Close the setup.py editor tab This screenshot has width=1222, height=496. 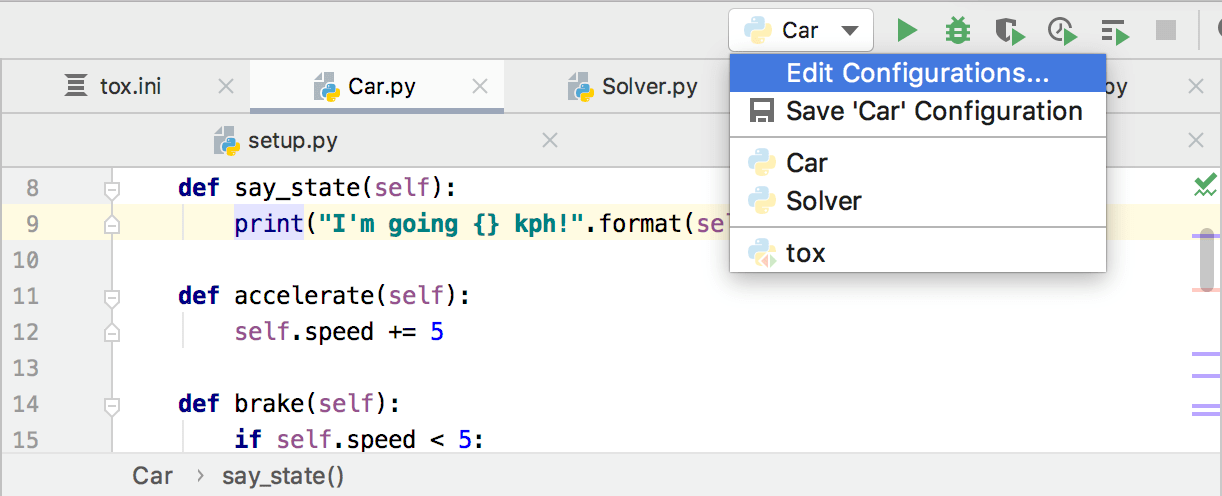[x=549, y=141]
